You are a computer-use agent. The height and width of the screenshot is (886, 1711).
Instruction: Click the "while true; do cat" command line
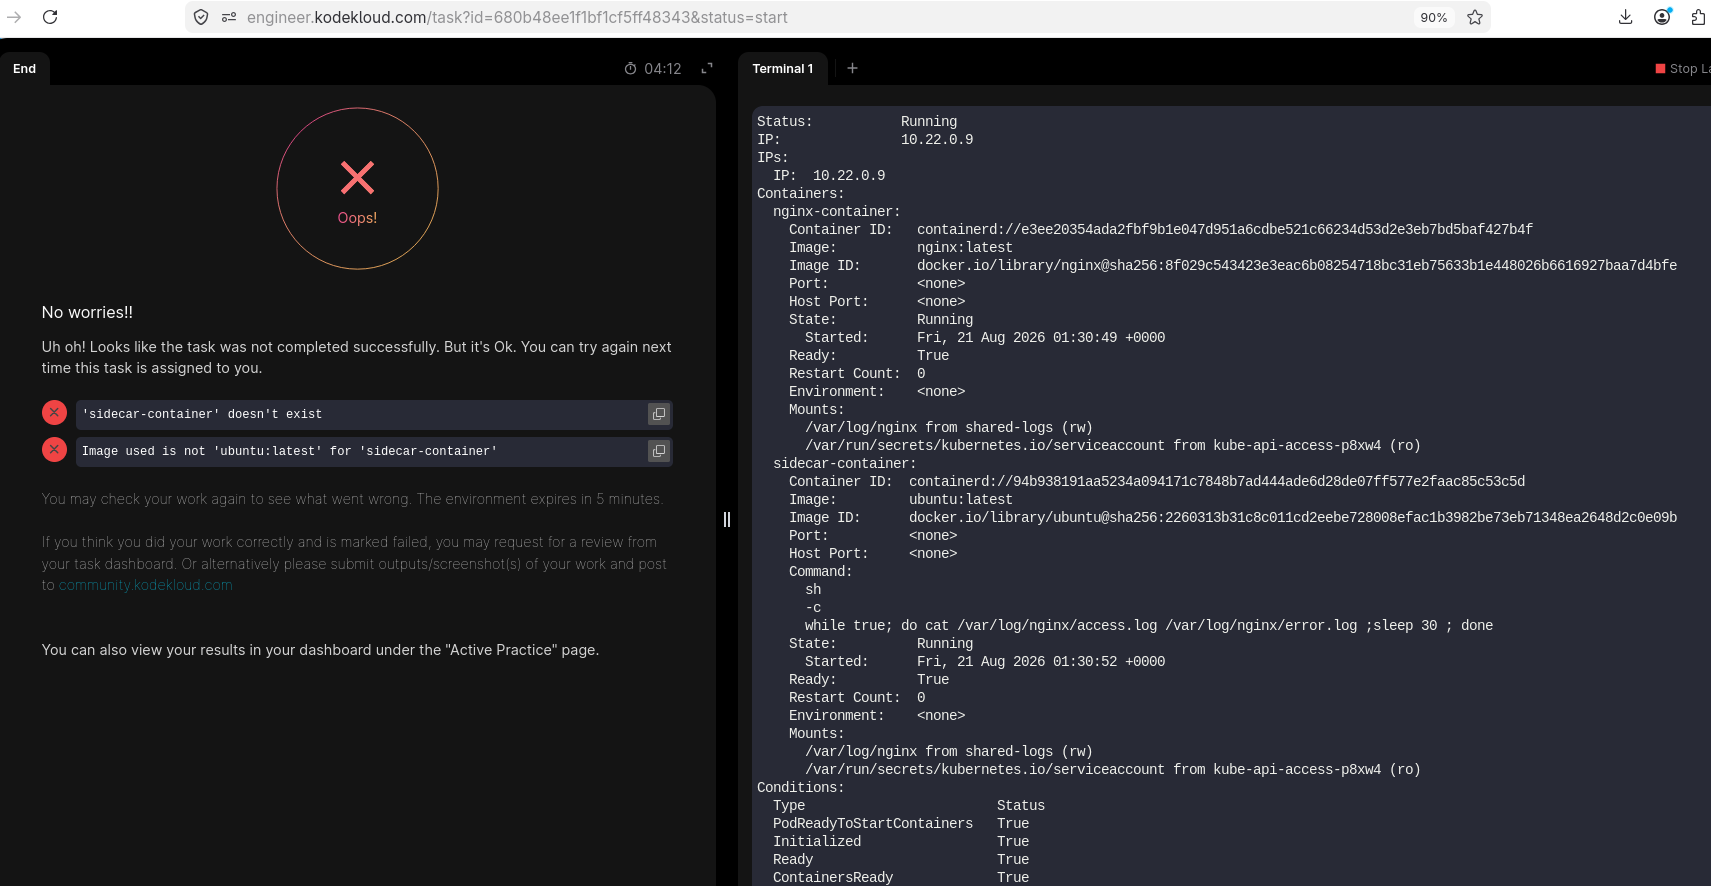coord(1149,626)
